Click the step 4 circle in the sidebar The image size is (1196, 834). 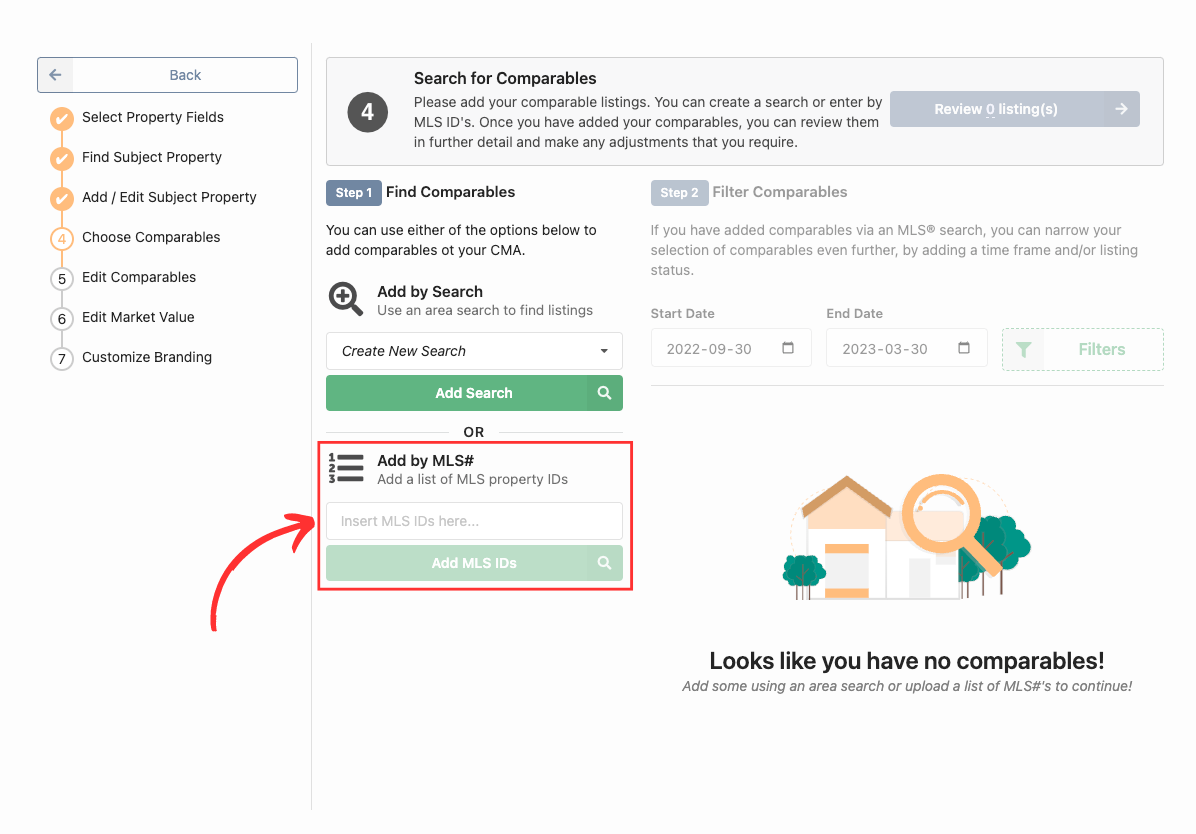click(62, 239)
